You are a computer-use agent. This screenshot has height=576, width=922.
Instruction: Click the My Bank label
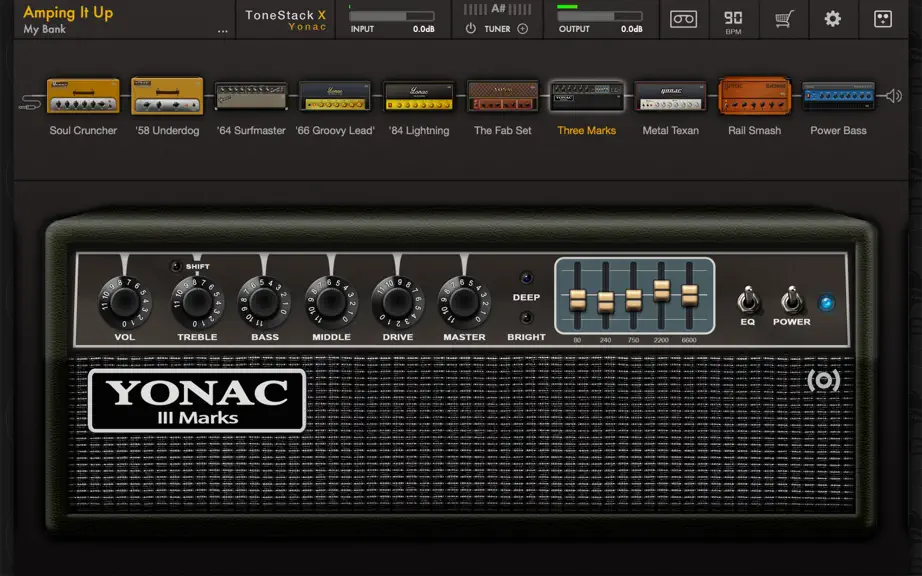[45, 29]
